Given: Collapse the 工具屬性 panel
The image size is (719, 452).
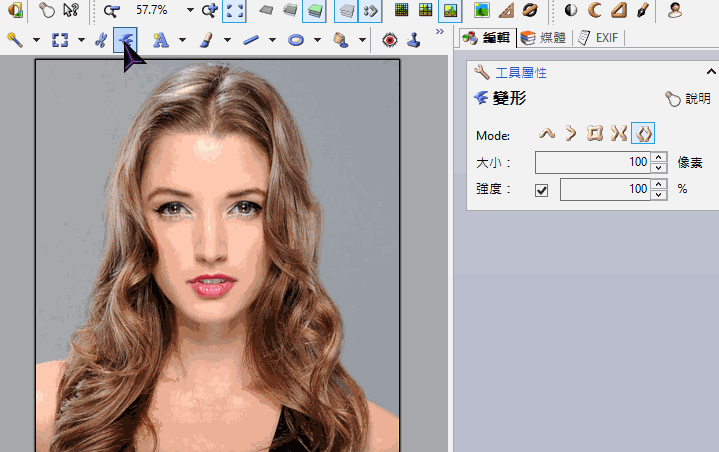Looking at the screenshot, I should (x=711, y=72).
